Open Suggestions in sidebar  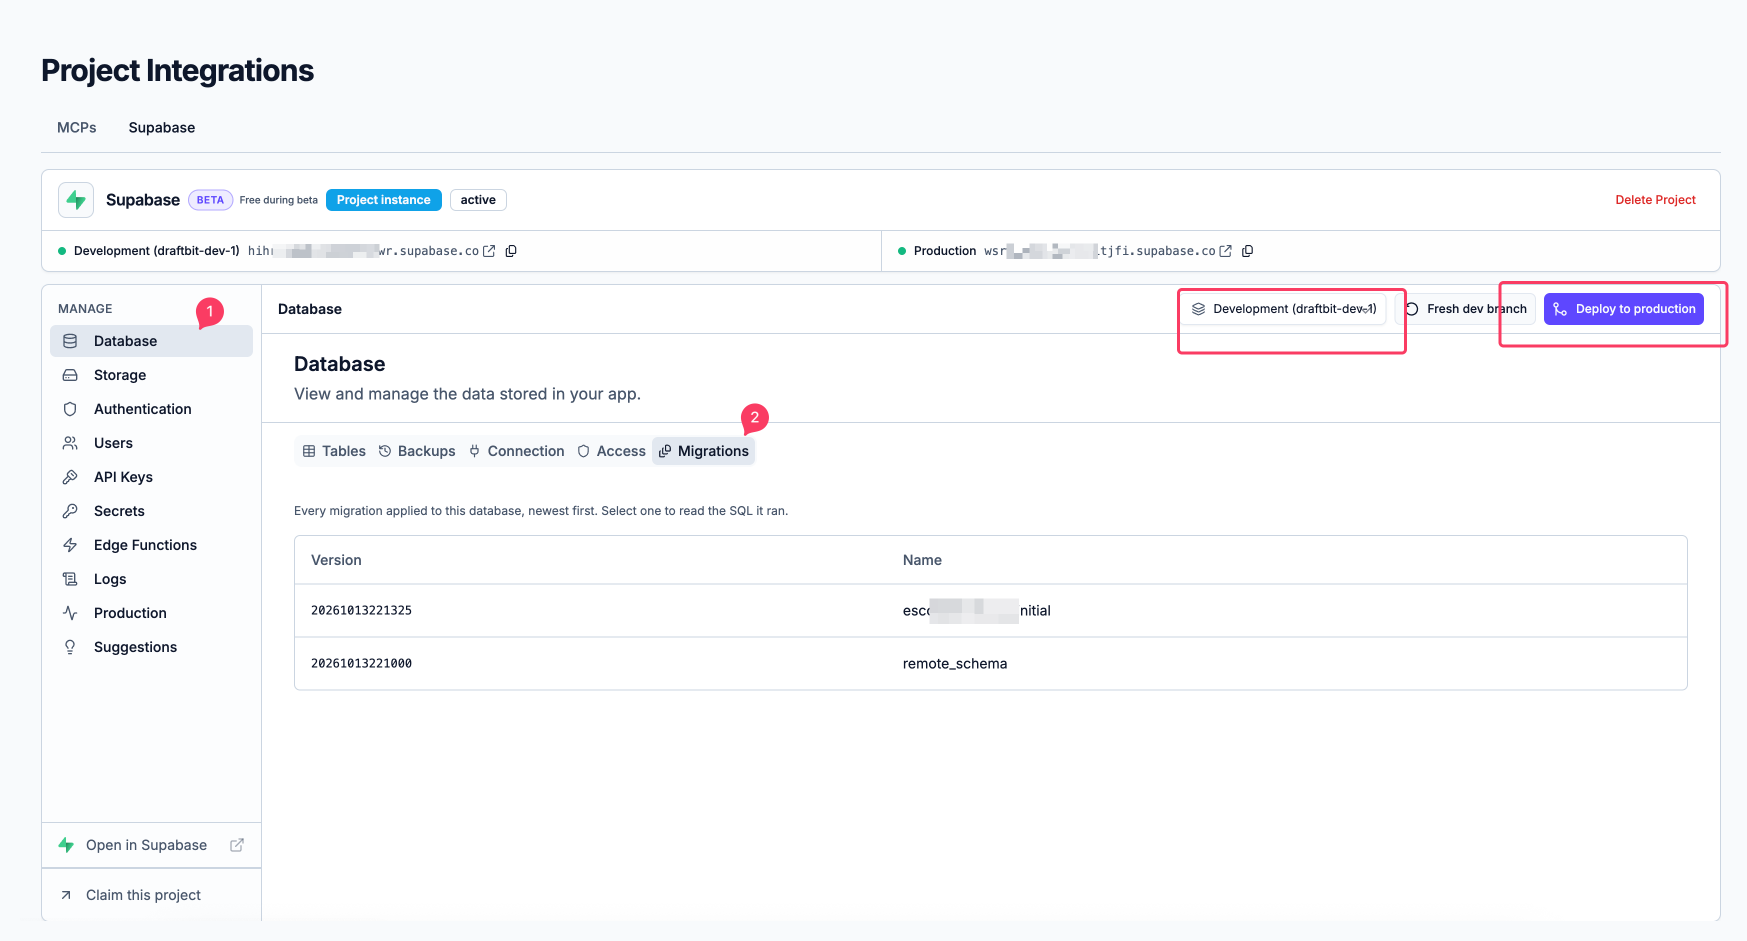151,647
